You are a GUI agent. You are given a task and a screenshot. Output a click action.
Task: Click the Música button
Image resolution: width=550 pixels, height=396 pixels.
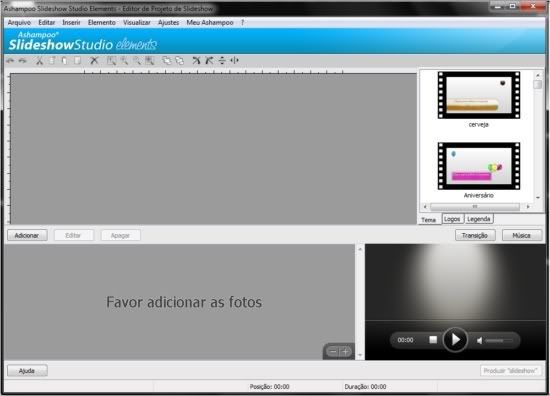522,235
